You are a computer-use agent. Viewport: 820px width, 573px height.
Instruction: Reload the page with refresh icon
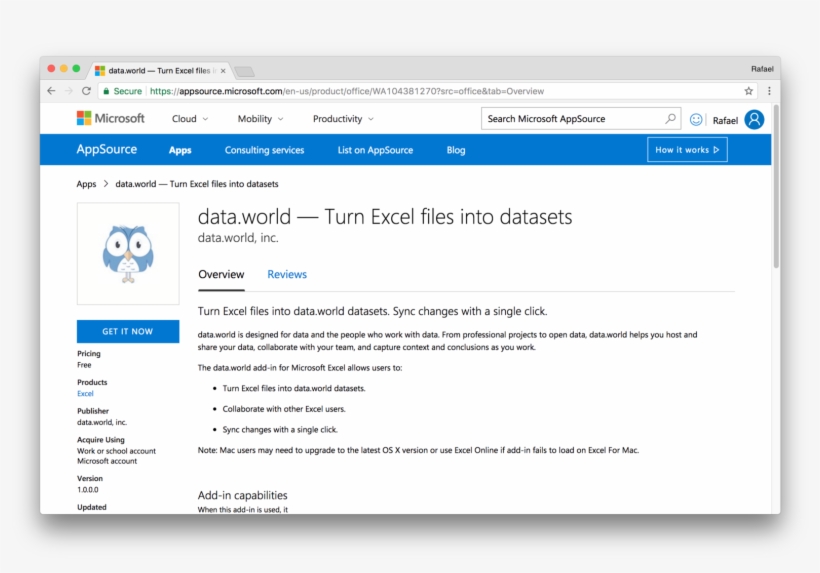(86, 91)
